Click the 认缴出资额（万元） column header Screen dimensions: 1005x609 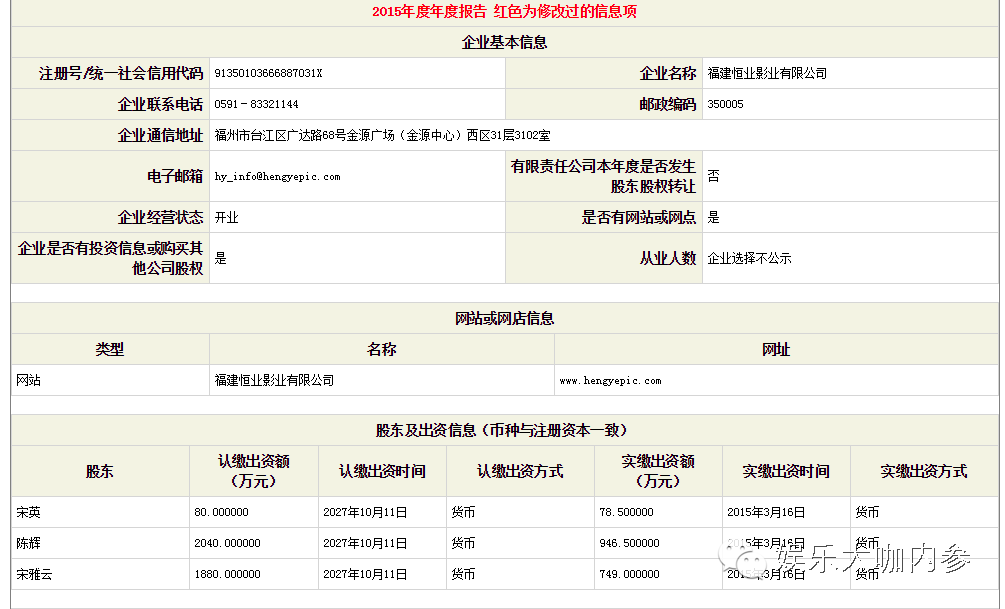coord(254,471)
